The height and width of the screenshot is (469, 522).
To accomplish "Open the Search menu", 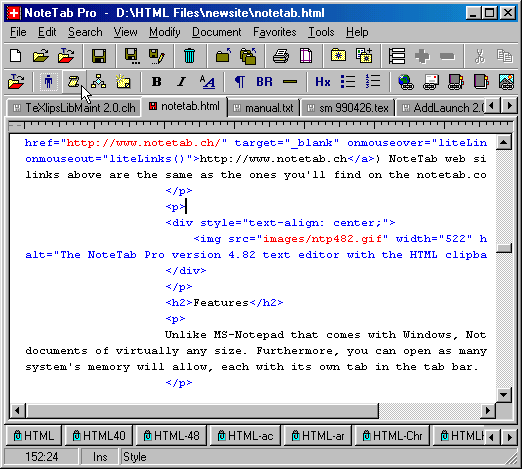I will coord(85,32).
